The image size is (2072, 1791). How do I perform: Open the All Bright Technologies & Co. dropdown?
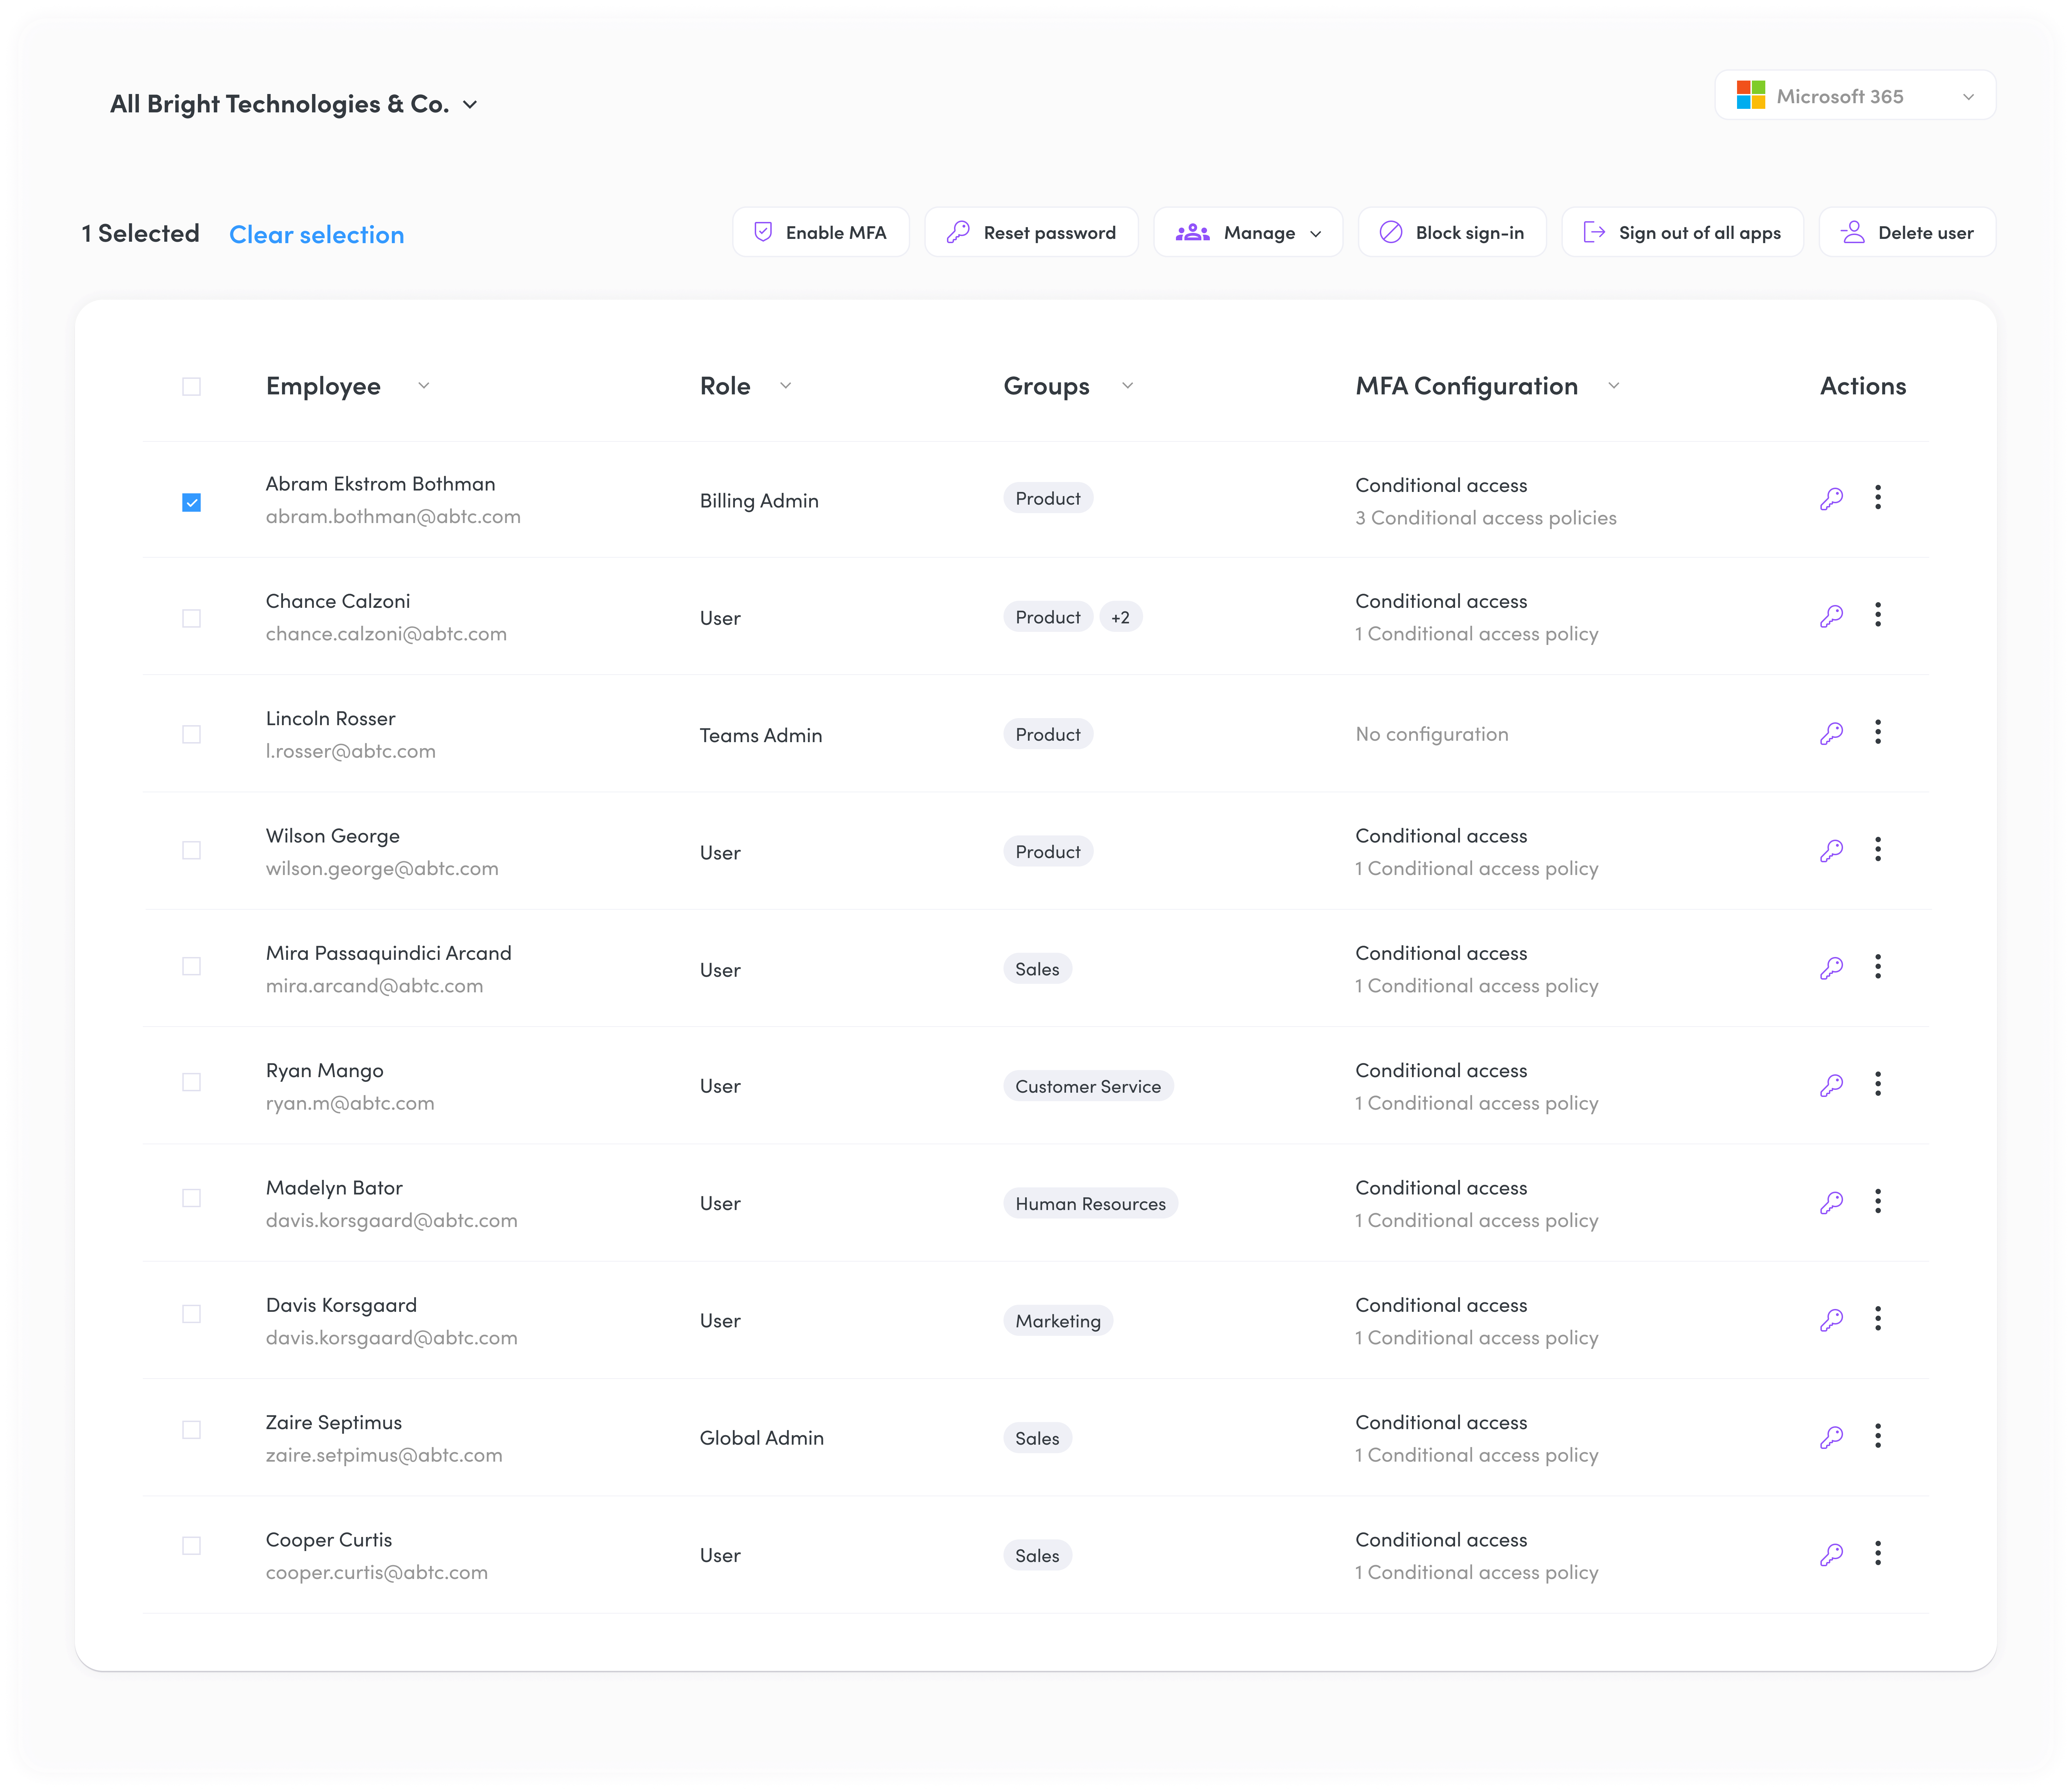pyautogui.click(x=294, y=104)
